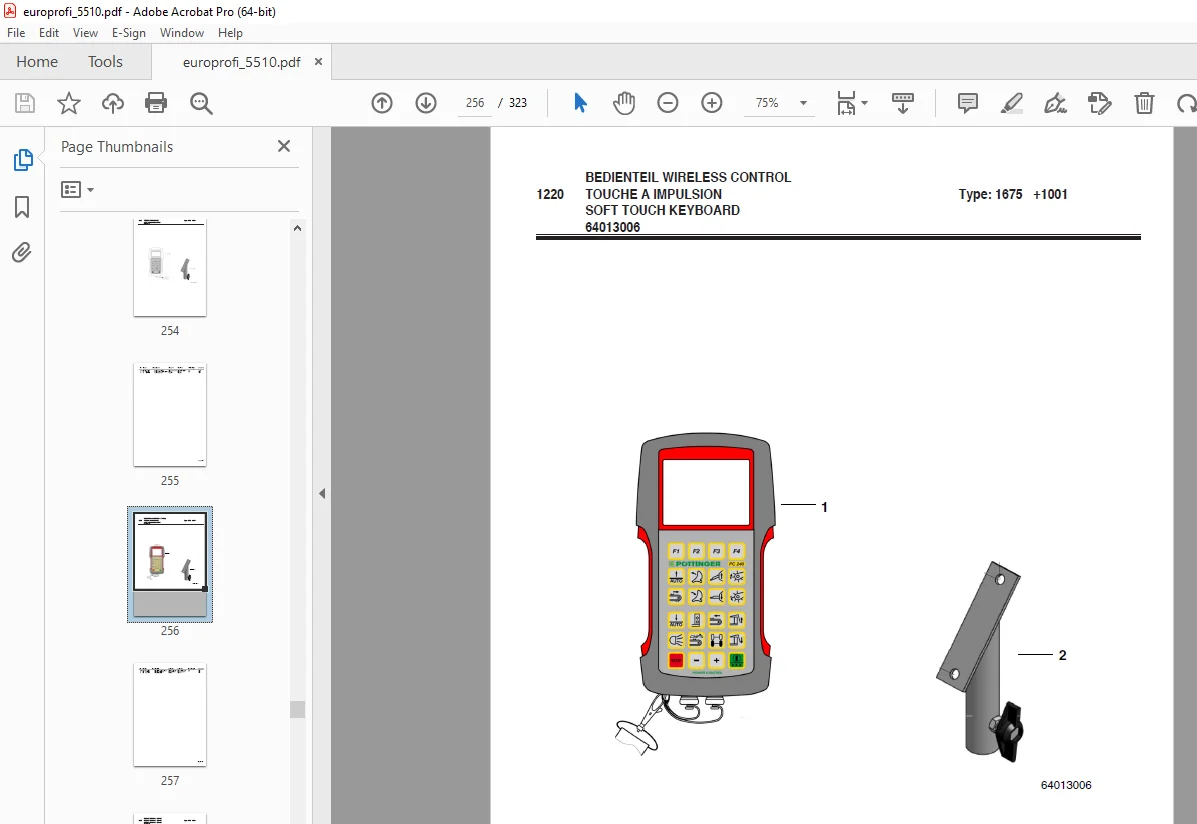This screenshot has height=824, width=1197.
Task: Click the 'TOUCHE A IMPULSION' heading line
Action: pyautogui.click(x=653, y=194)
